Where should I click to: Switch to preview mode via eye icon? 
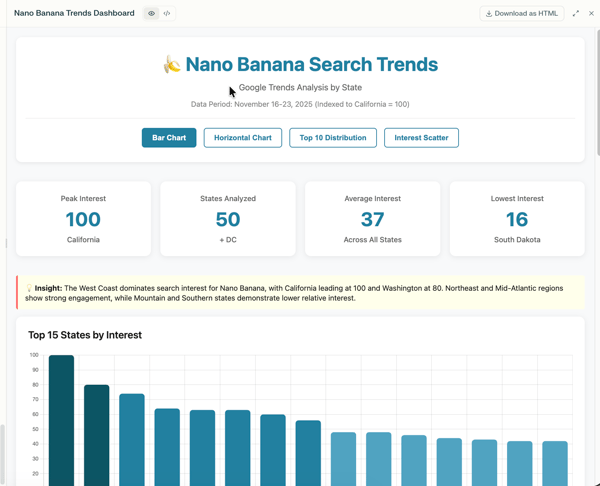pos(152,13)
